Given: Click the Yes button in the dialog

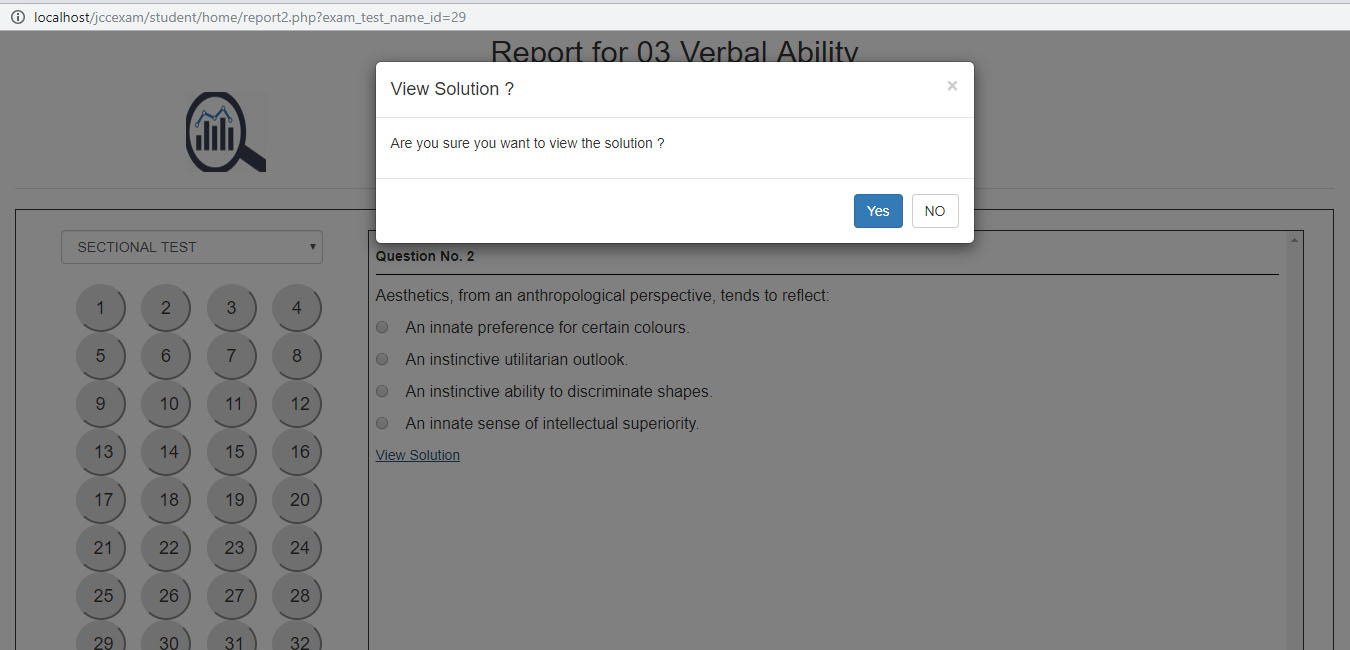Looking at the screenshot, I should [877, 211].
